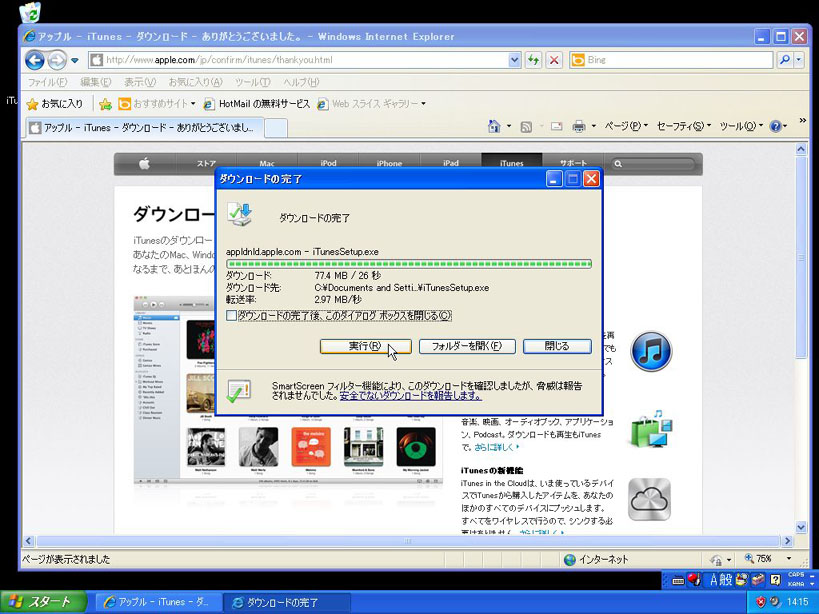819x614 pixels.
Task: Open the ページ(P) command bar menu
Action: (626, 126)
